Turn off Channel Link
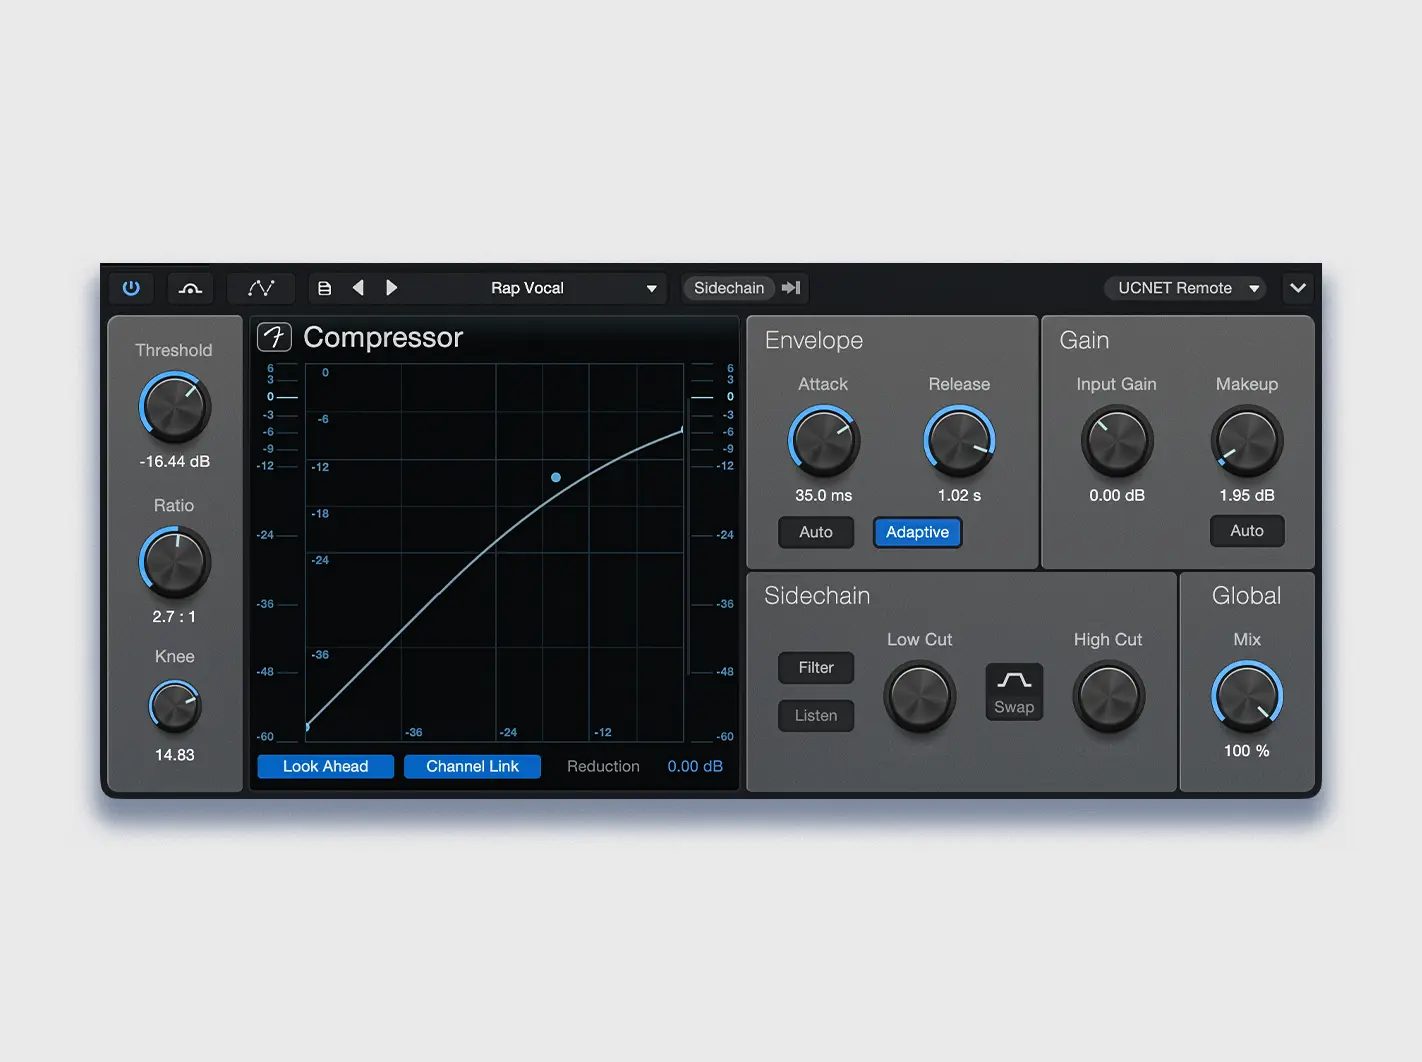The height and width of the screenshot is (1062, 1422). click(472, 766)
